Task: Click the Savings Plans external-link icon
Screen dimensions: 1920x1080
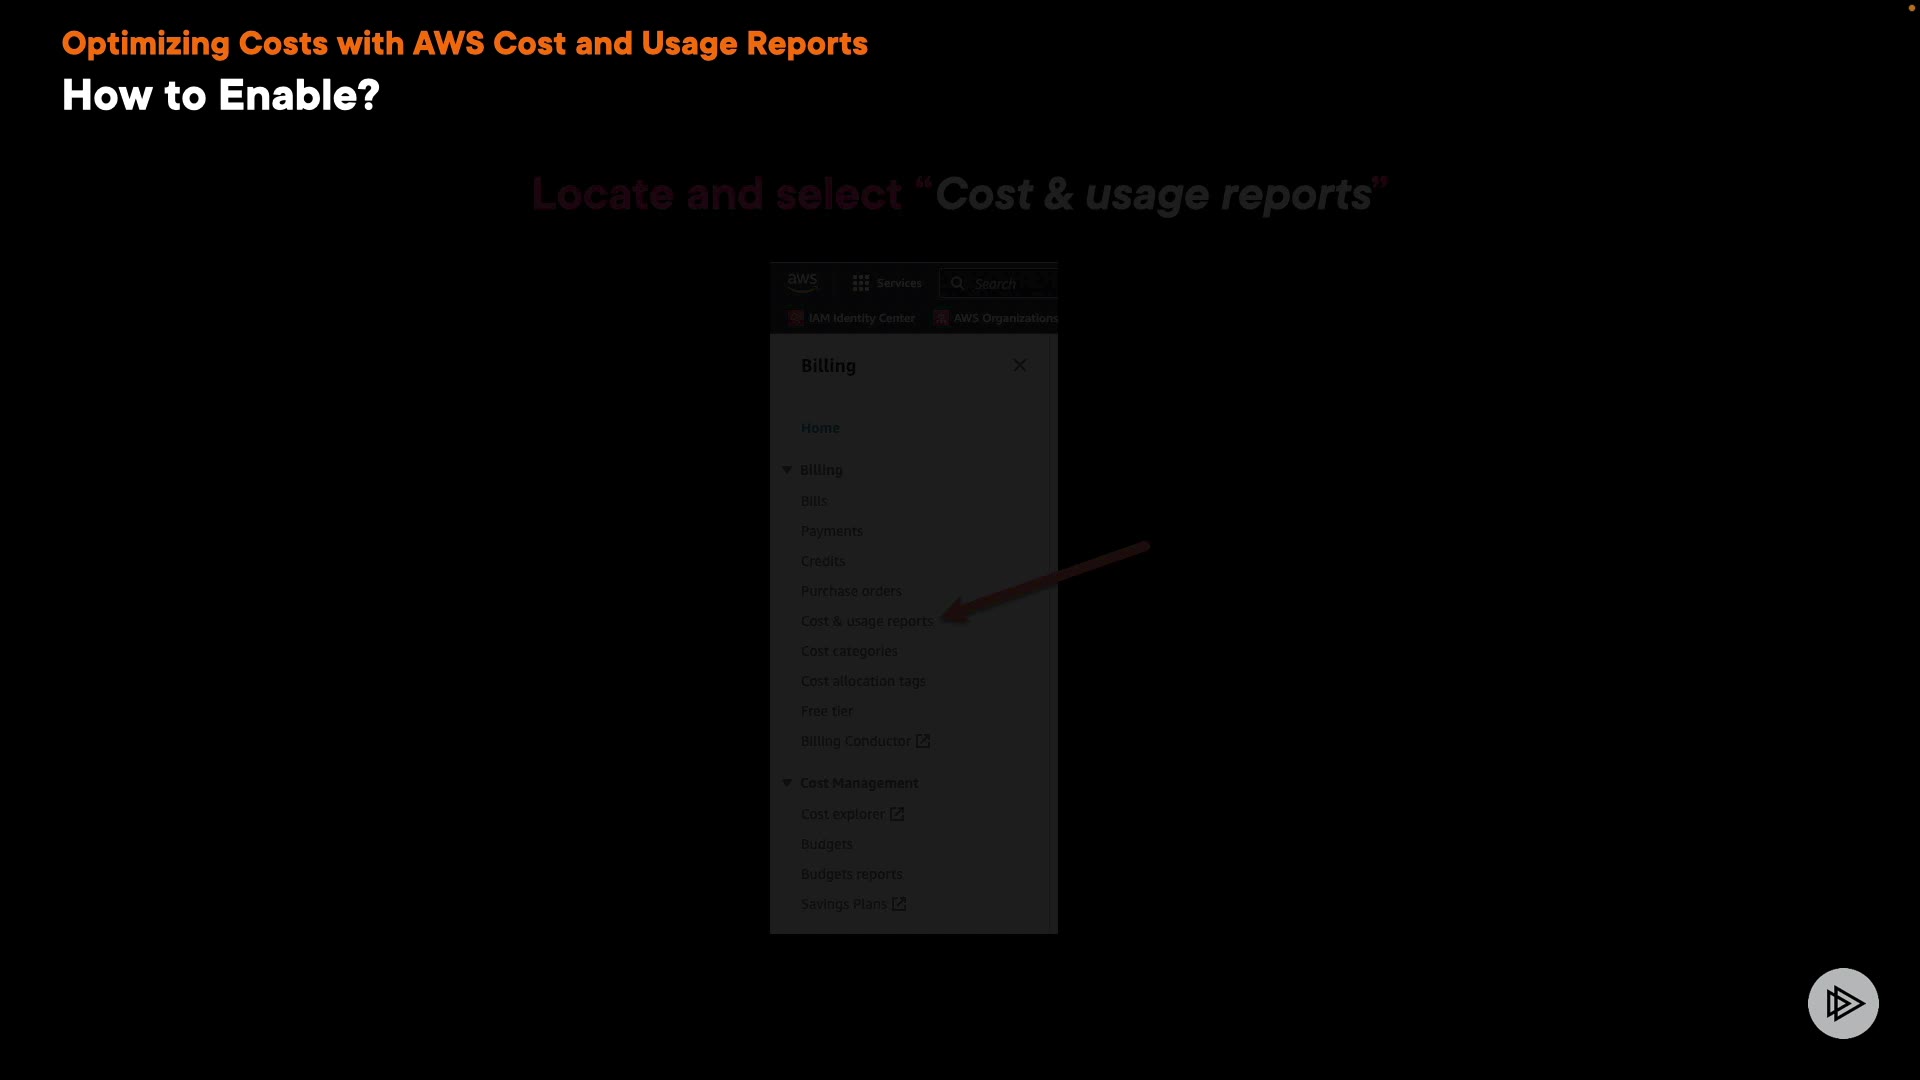Action: click(x=899, y=904)
